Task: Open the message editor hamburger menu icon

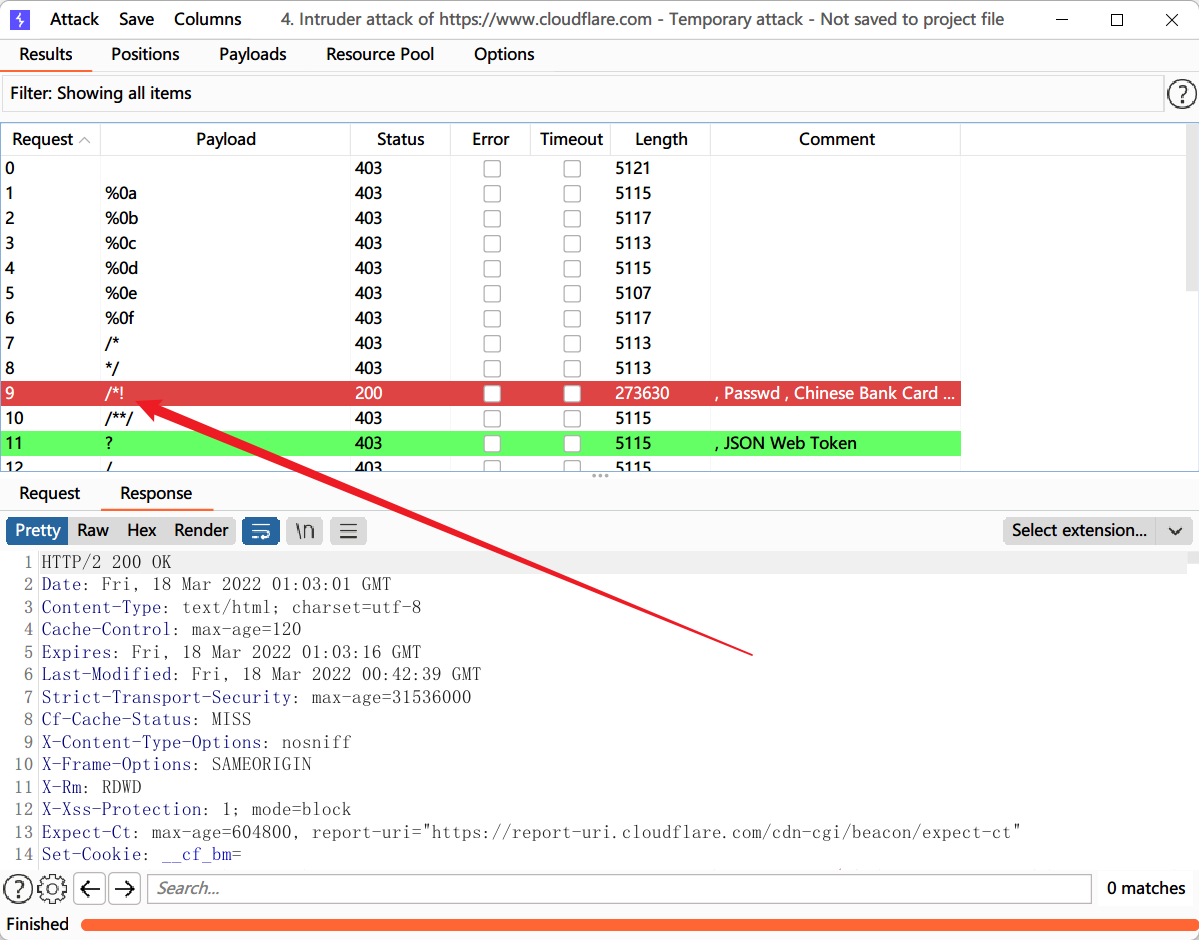Action: tap(349, 531)
